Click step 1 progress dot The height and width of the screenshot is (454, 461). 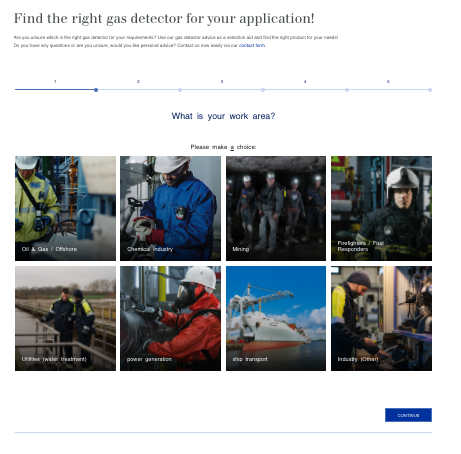click(96, 90)
